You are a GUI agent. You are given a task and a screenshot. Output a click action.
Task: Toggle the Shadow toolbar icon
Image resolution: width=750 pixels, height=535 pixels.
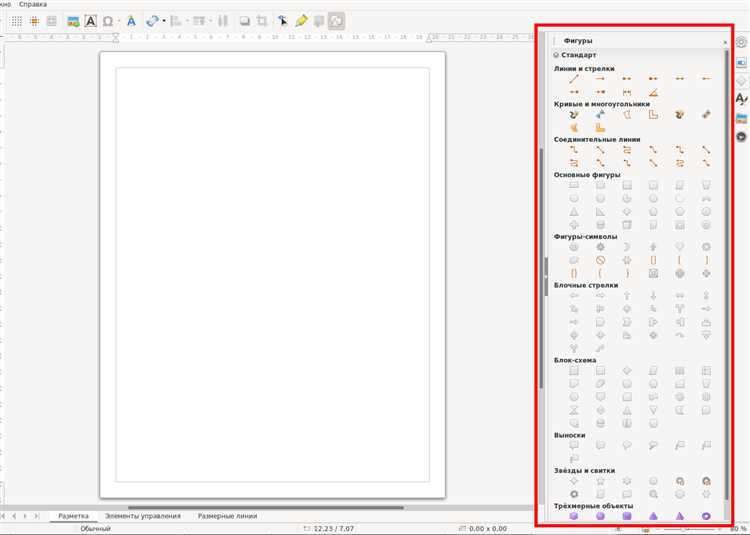point(244,21)
